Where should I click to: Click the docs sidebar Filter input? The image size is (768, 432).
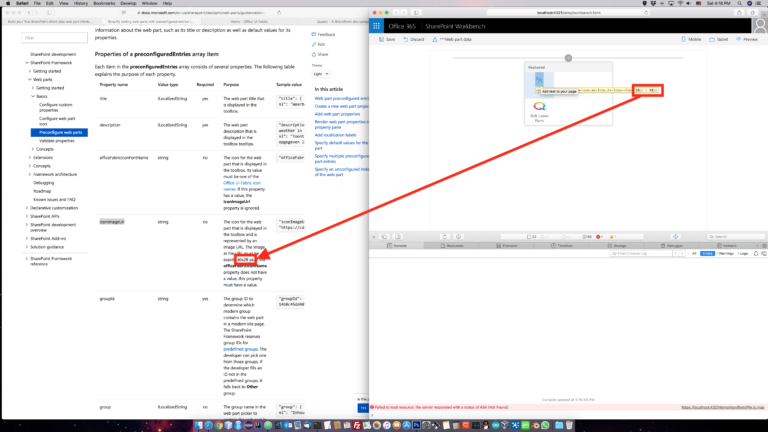coord(54,38)
